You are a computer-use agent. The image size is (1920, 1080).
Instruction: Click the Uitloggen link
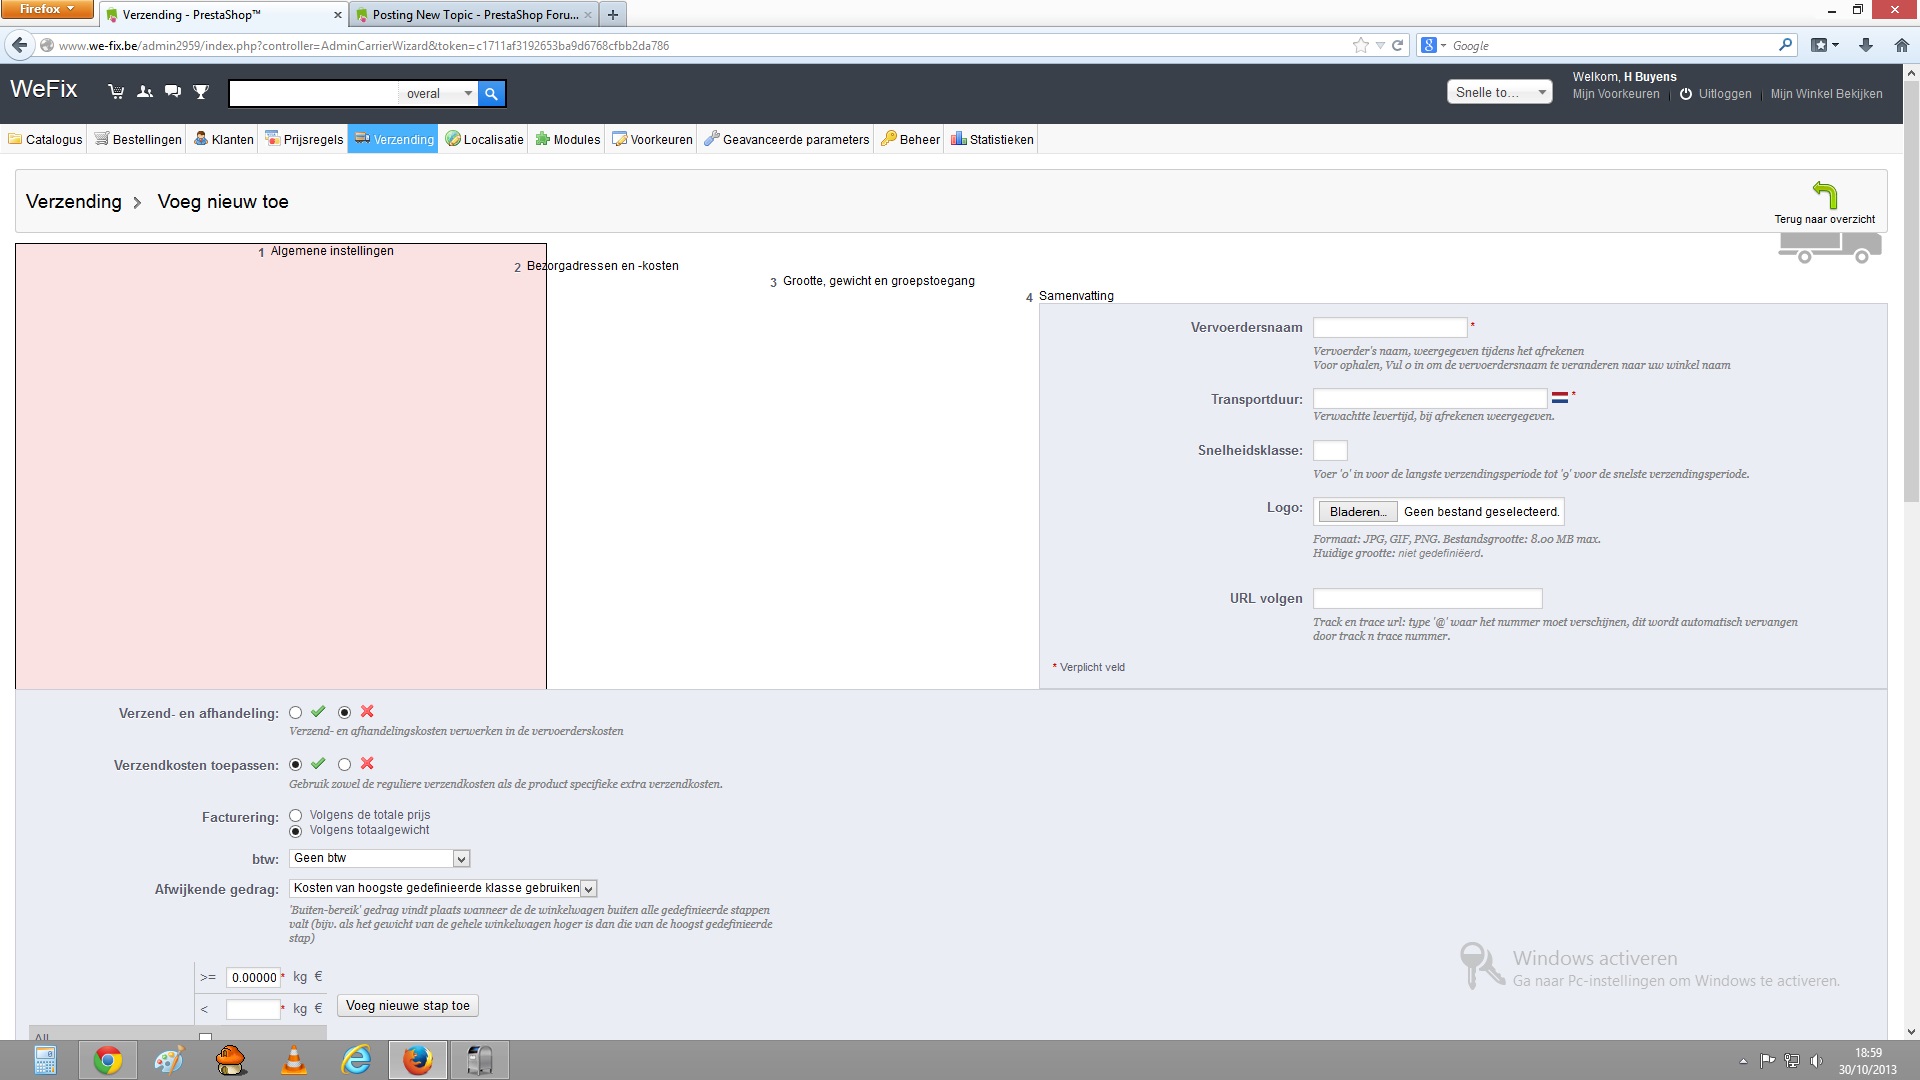pyautogui.click(x=1724, y=94)
